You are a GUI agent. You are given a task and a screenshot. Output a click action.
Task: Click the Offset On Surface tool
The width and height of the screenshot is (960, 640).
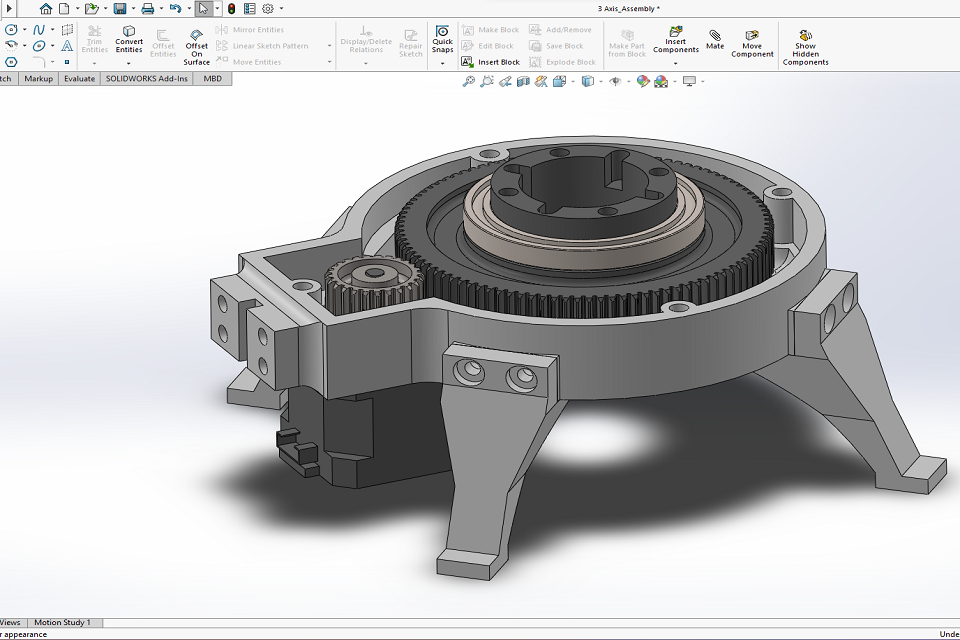pos(197,47)
